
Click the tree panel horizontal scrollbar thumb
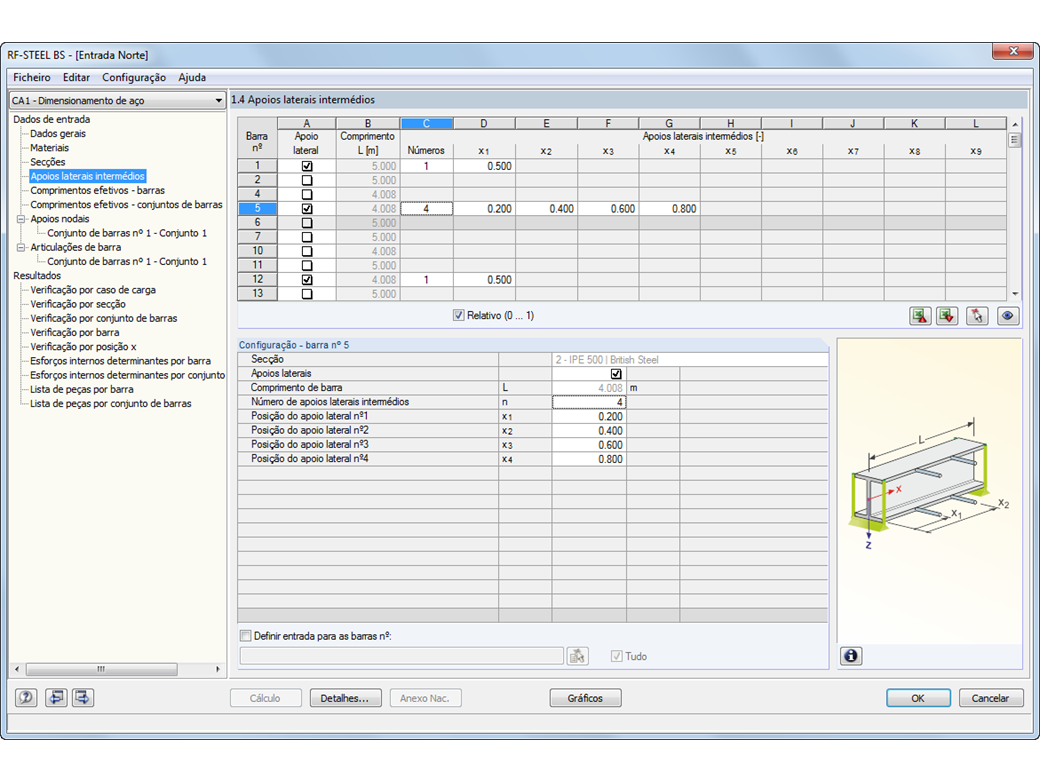[101, 669]
